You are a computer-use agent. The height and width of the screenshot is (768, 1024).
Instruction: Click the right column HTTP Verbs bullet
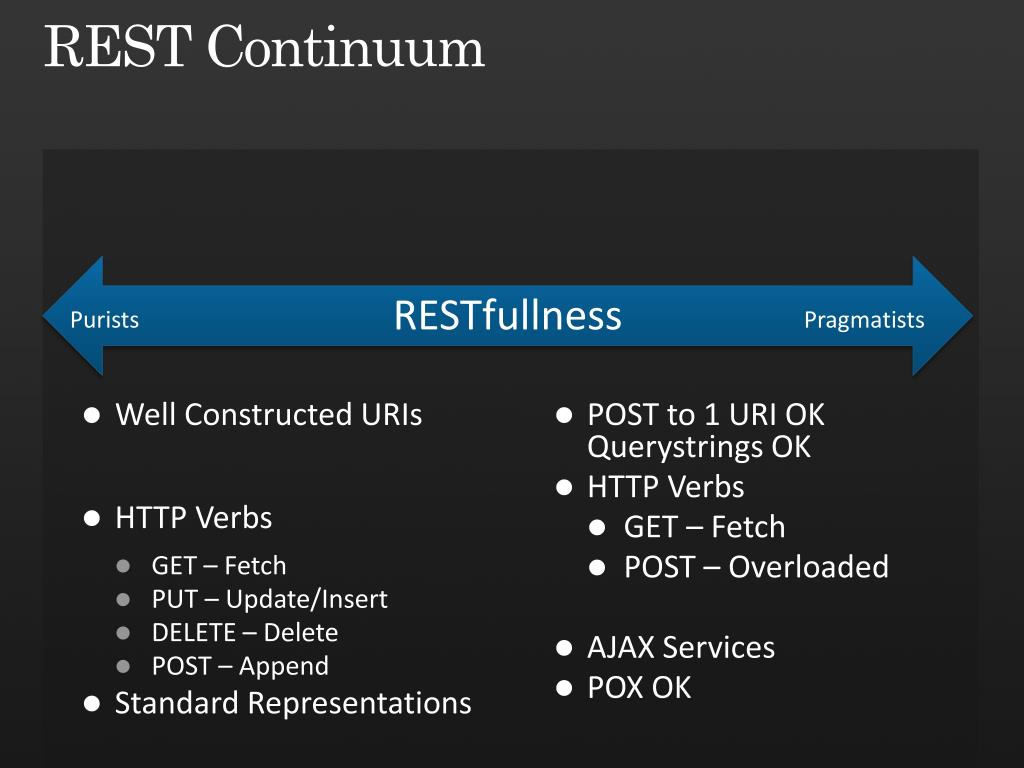[665, 487]
